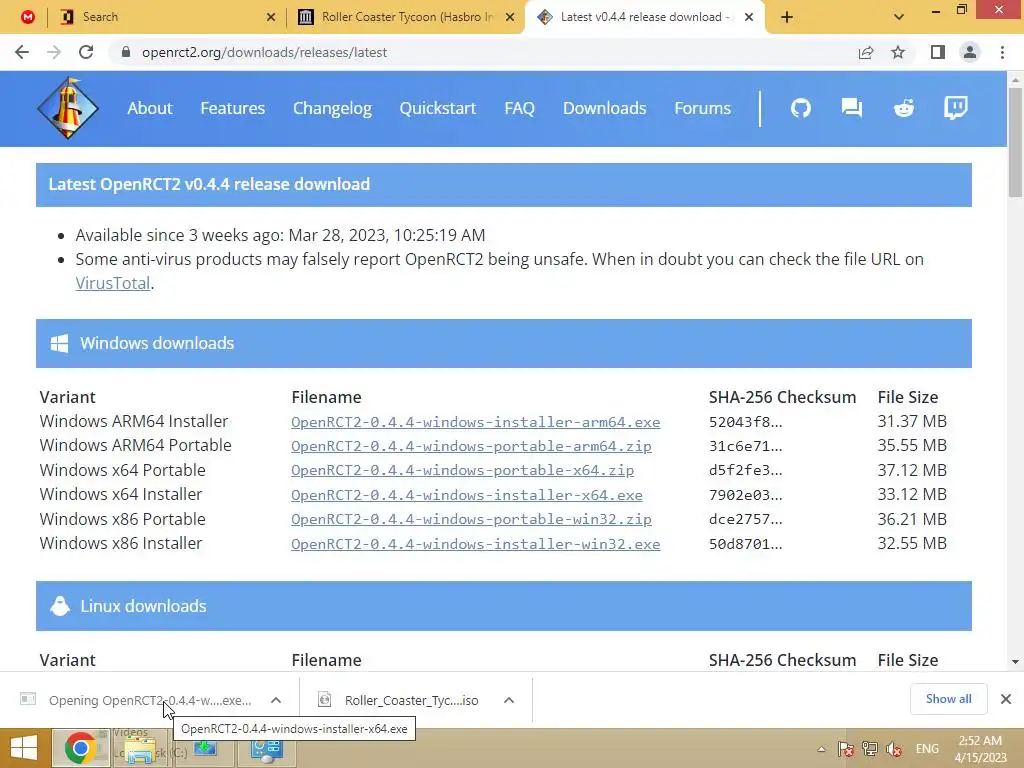The width and height of the screenshot is (1024, 768).
Task: Click the Linux downloads section header
Action: pyautogui.click(x=504, y=606)
